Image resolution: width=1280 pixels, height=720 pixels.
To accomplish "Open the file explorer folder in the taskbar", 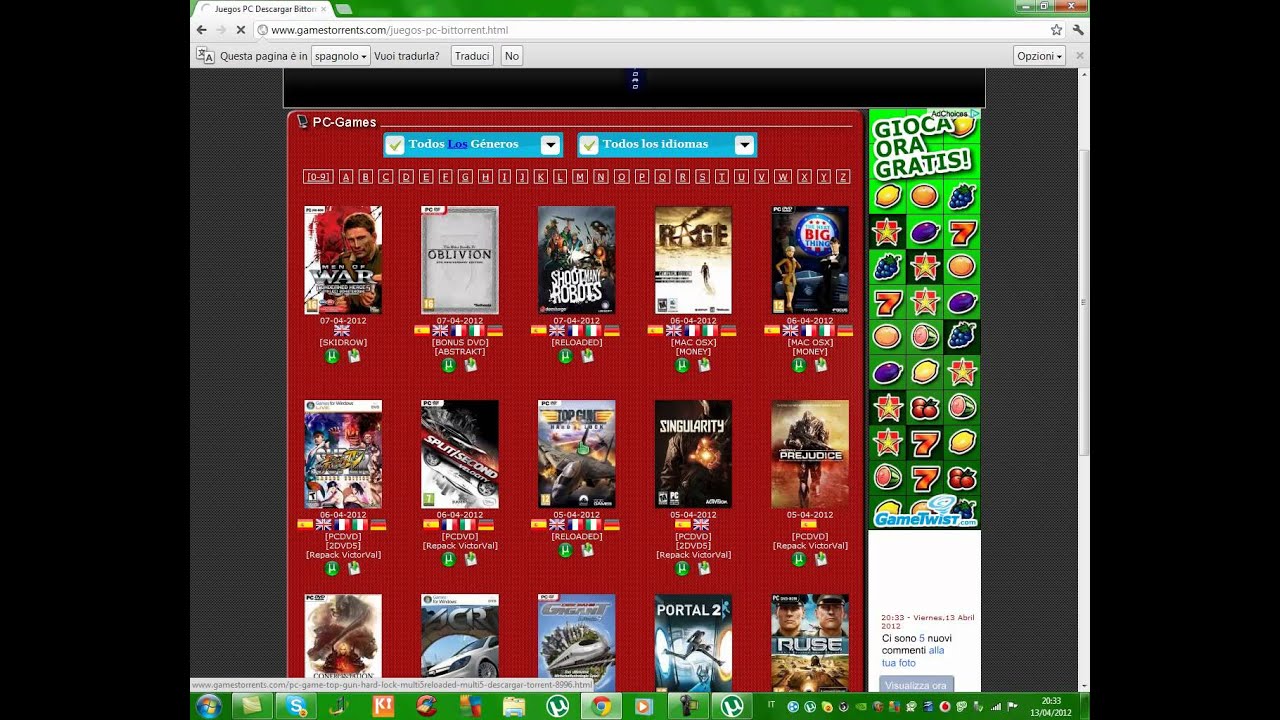I will point(514,706).
